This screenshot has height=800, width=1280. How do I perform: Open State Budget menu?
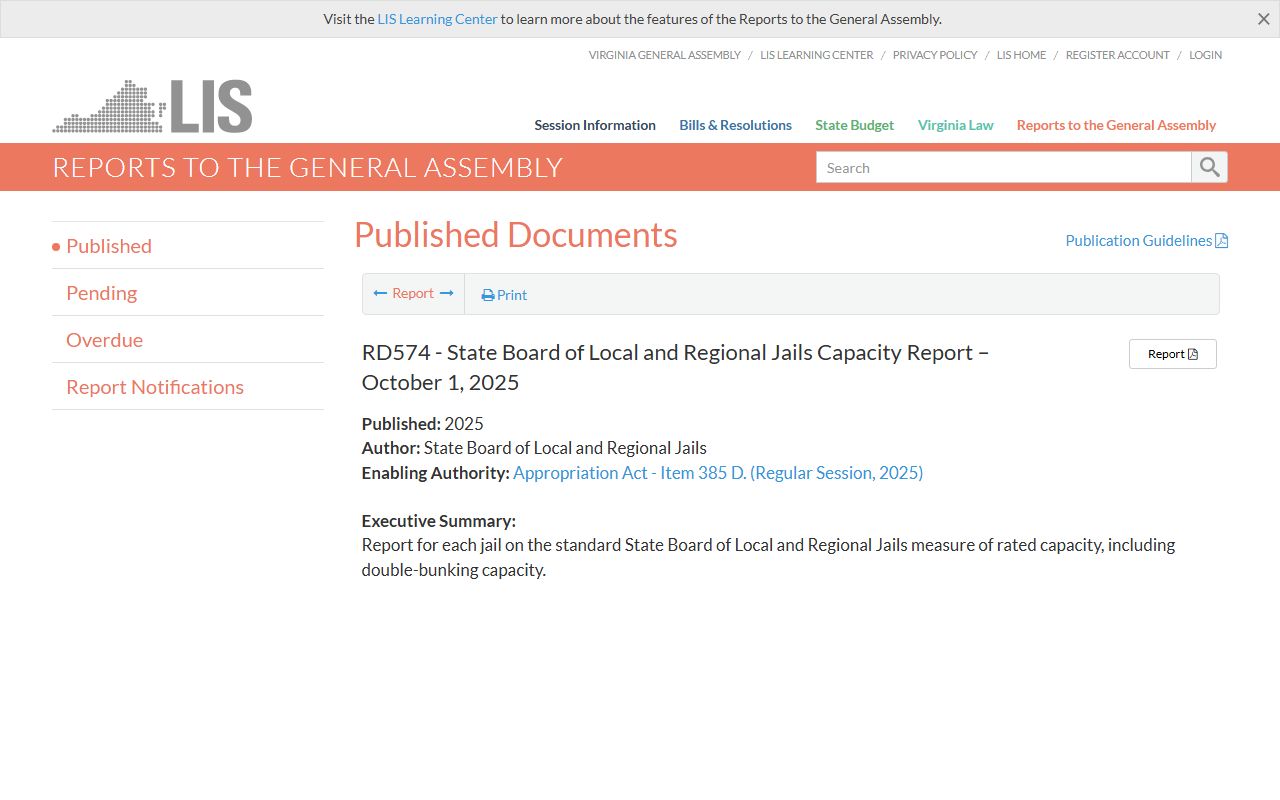pos(854,125)
